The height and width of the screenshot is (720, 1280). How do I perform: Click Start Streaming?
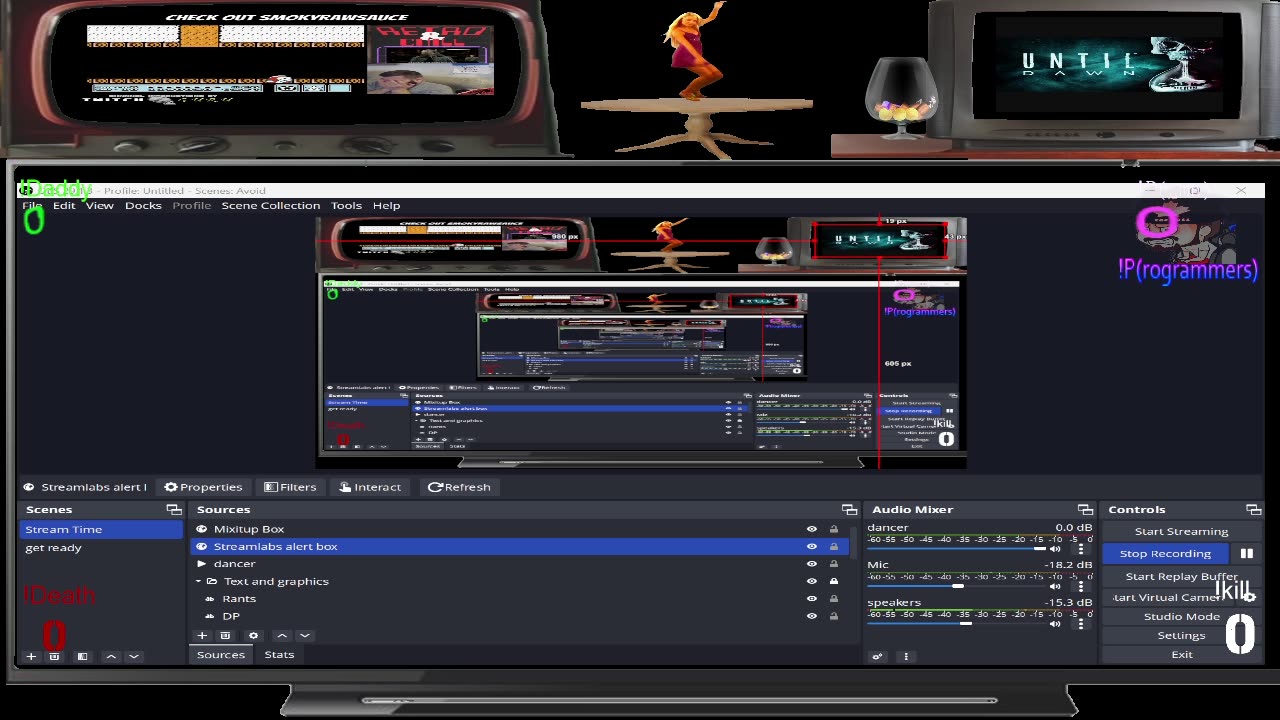[x=1181, y=531]
